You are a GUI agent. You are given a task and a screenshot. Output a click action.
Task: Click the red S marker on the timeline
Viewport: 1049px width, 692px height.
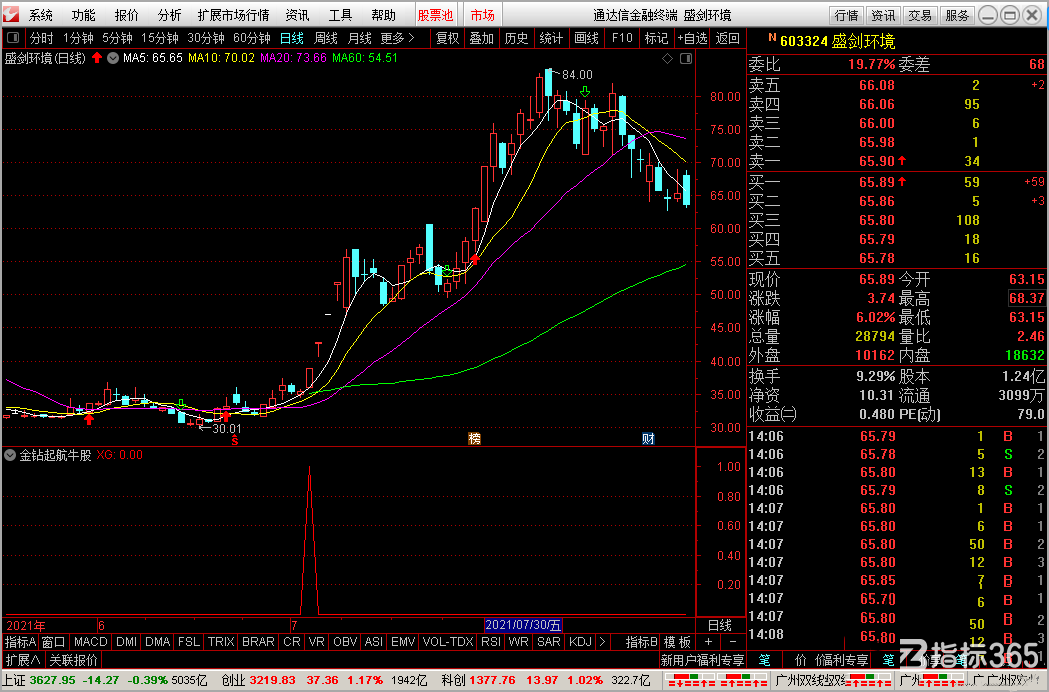point(235,440)
